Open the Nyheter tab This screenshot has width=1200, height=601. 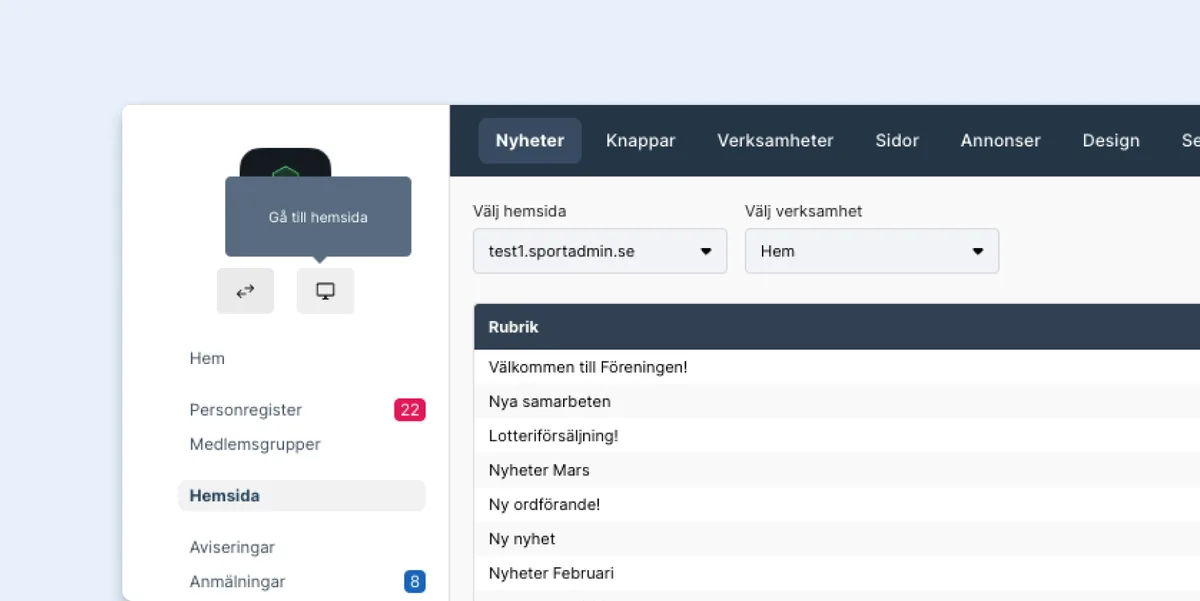[530, 141]
